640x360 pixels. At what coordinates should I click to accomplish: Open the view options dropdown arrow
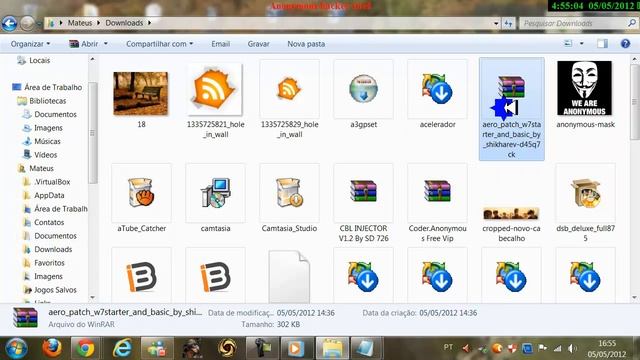point(582,43)
